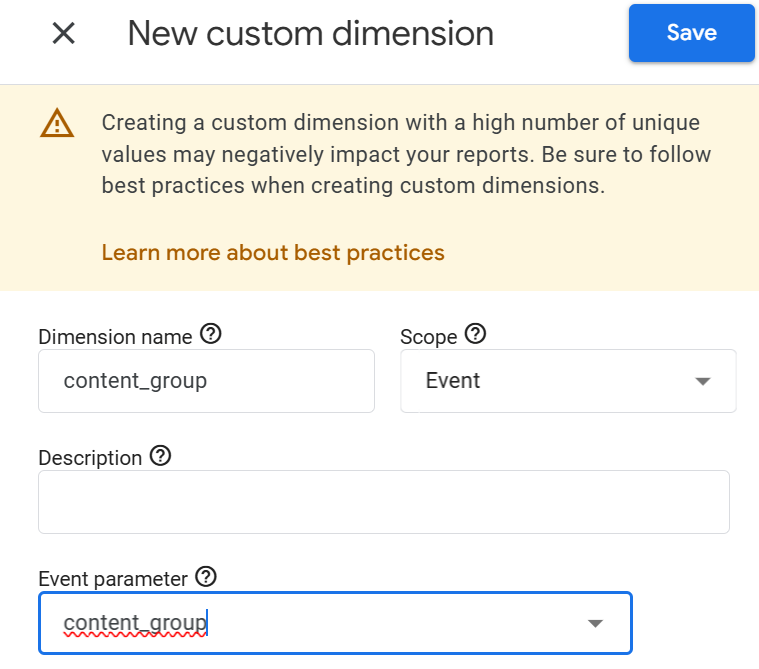Select the New custom dimension title

pos(310,33)
